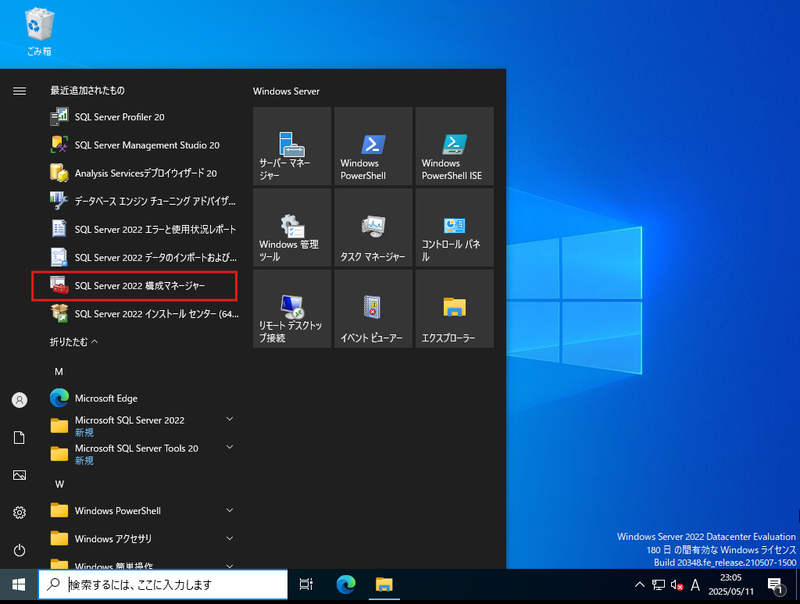Jump to the W letter header
Screen dimensions: 800x604
click(x=59, y=484)
